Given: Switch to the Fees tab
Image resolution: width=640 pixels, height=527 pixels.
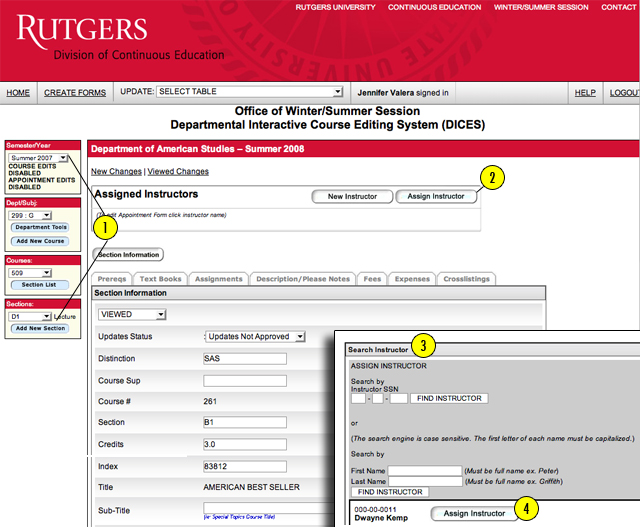Looking at the screenshot, I should (x=372, y=279).
